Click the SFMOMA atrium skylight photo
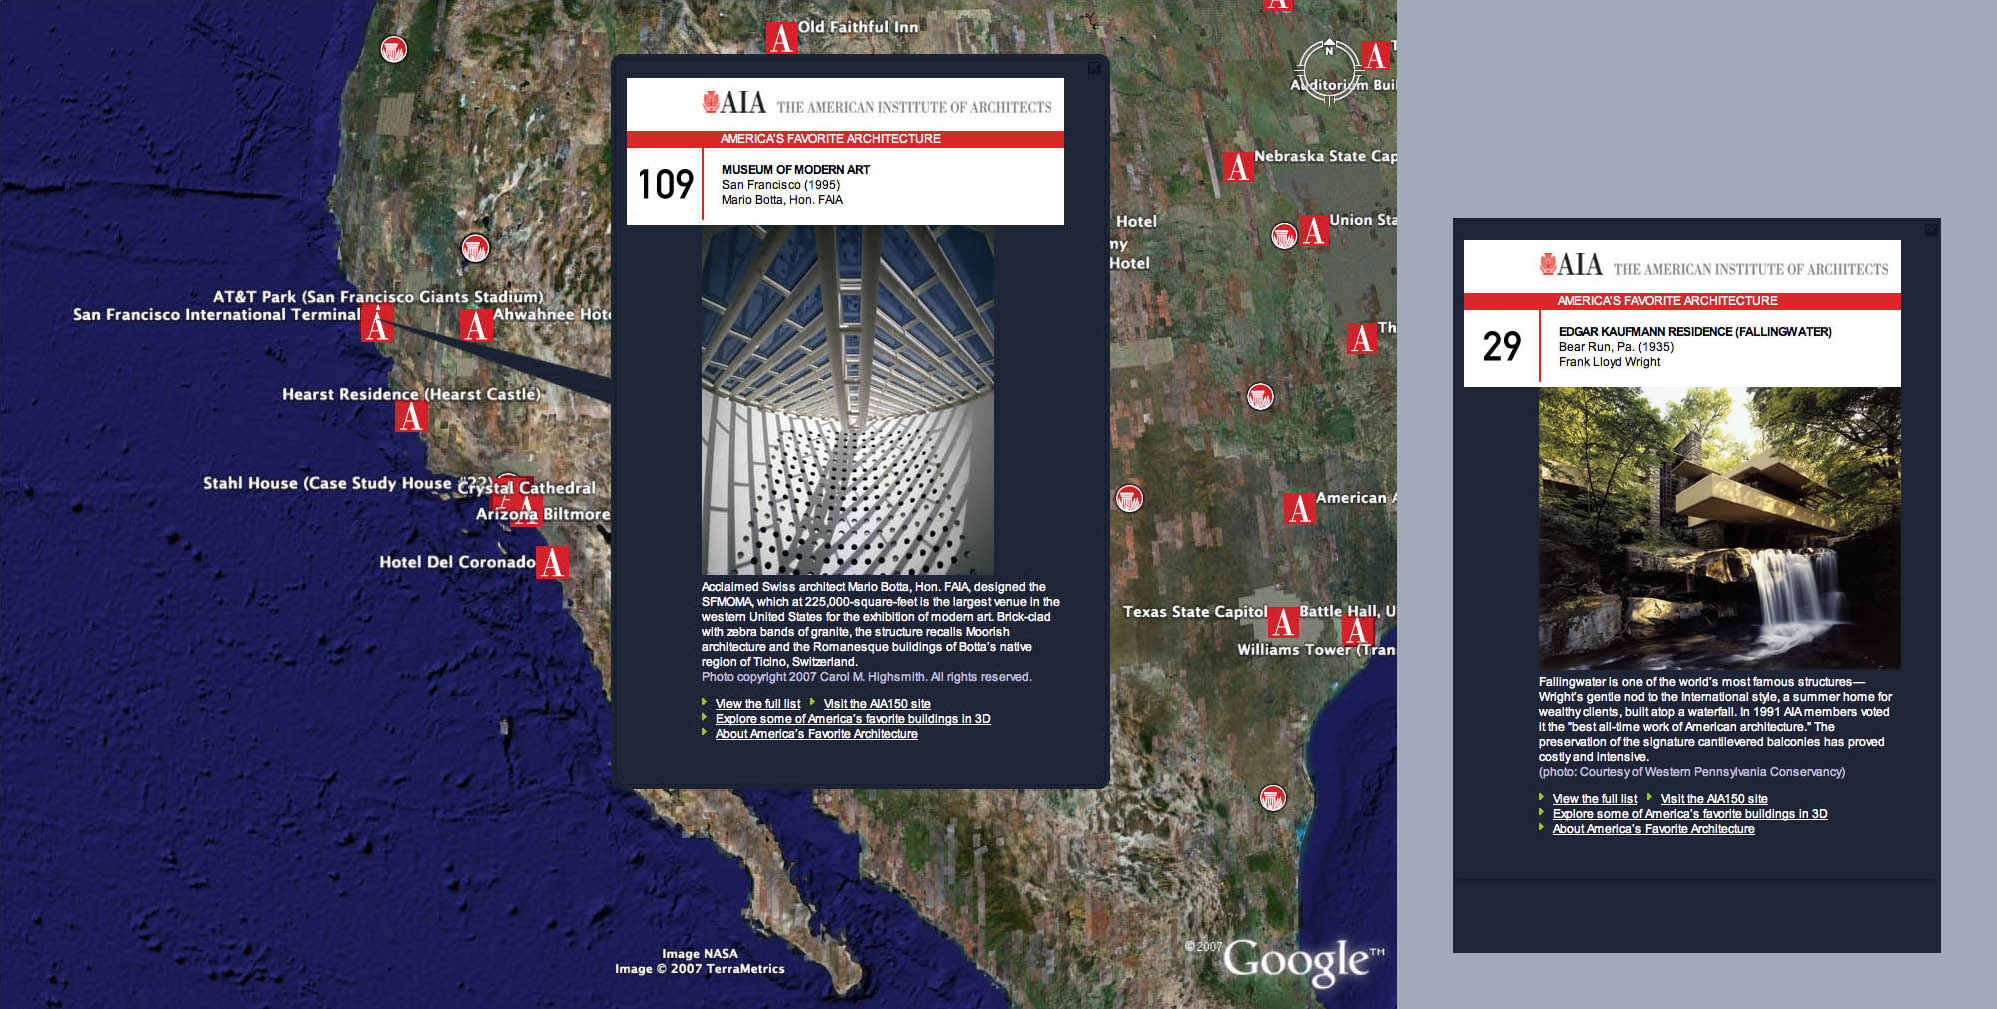The height and width of the screenshot is (1009, 1997). pos(848,400)
